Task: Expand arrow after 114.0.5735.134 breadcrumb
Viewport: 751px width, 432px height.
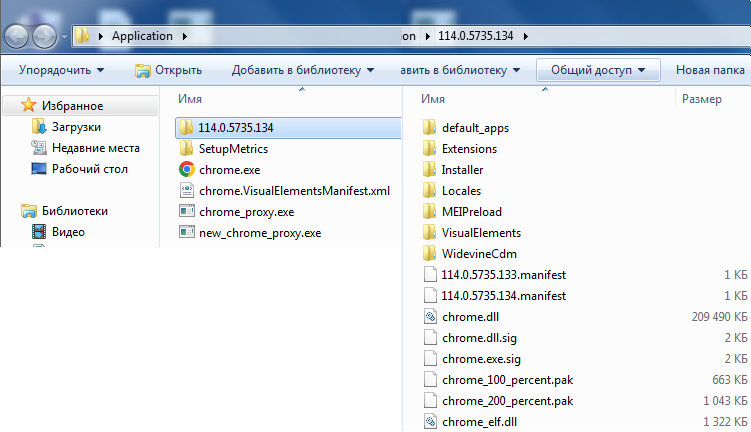Action: coord(526,36)
